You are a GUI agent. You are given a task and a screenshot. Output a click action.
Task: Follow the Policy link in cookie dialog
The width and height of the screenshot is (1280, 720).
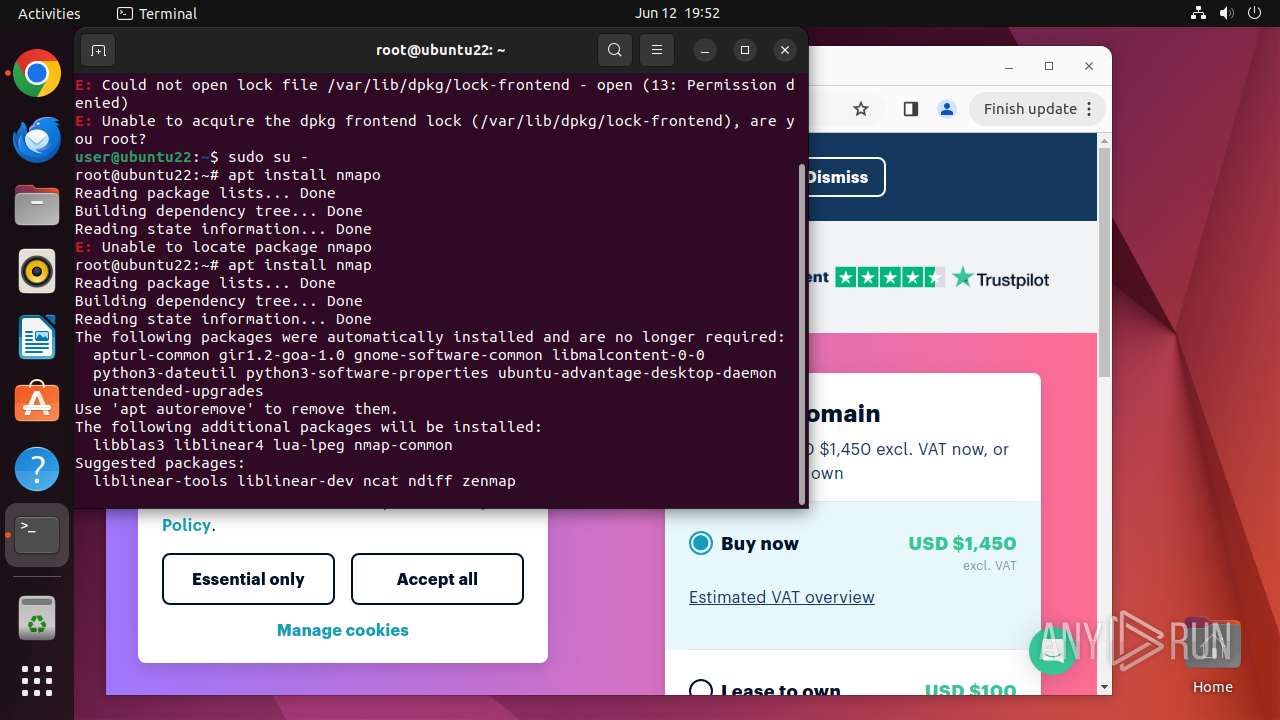coord(186,525)
